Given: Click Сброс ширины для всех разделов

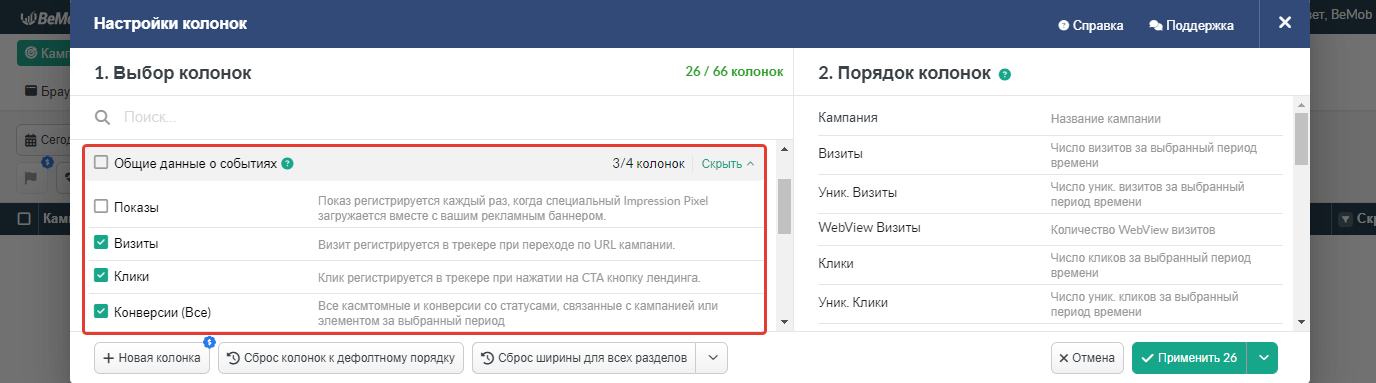Looking at the screenshot, I should click(x=584, y=358).
